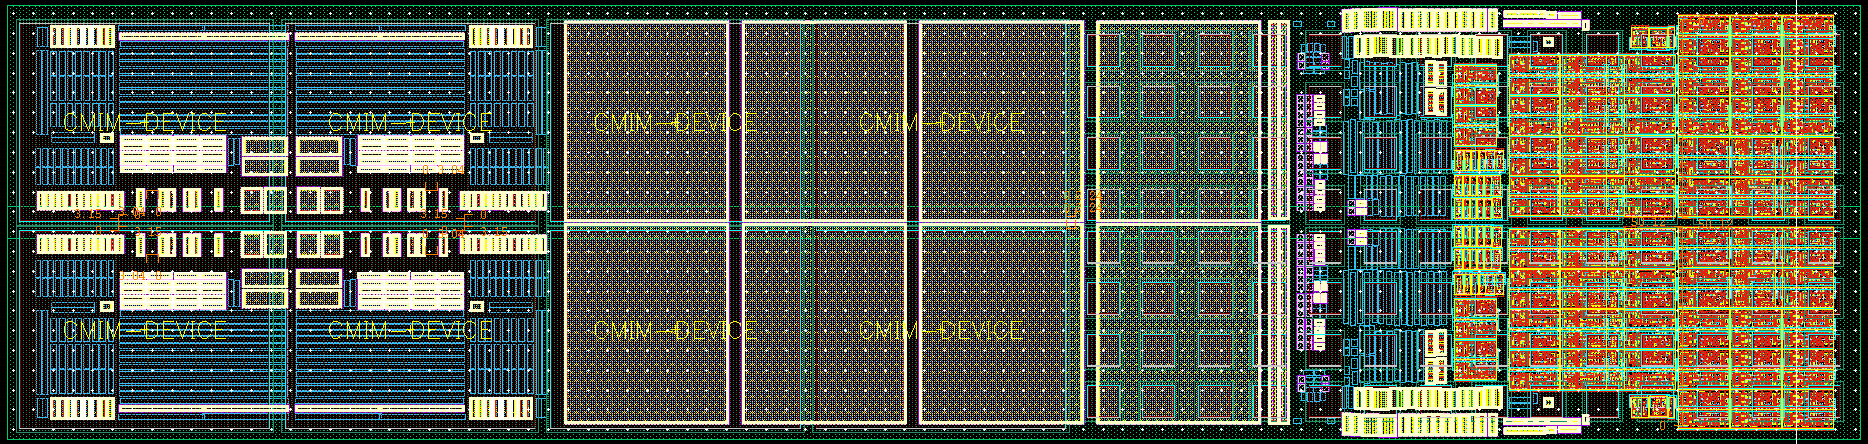Click CMIM-DEVICE label on top-left large capacitor
The height and width of the screenshot is (444, 1868).
pyautogui.click(x=675, y=123)
